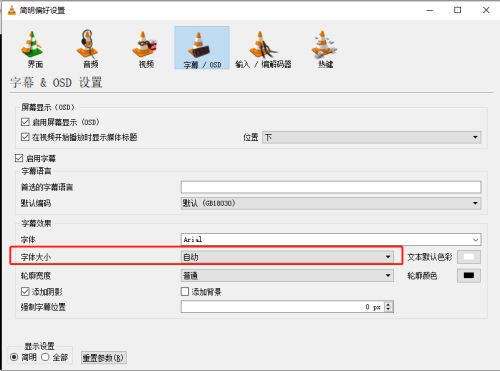Viewport: 500px width, 371px height.
Task: Click the 字幕语言 group label
Action: (36, 171)
